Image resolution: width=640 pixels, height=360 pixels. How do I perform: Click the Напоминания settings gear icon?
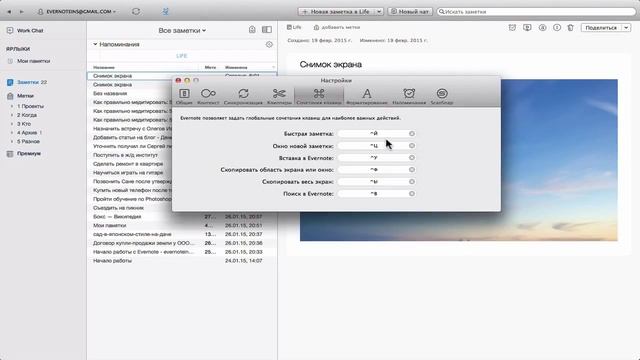(269, 44)
